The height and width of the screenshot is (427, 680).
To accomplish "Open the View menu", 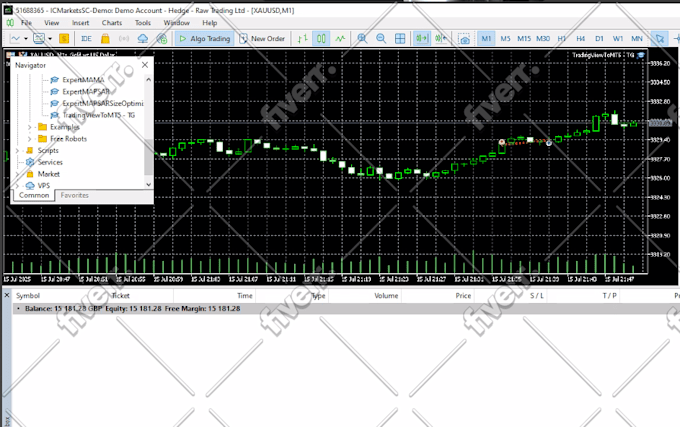I will click(52, 23).
